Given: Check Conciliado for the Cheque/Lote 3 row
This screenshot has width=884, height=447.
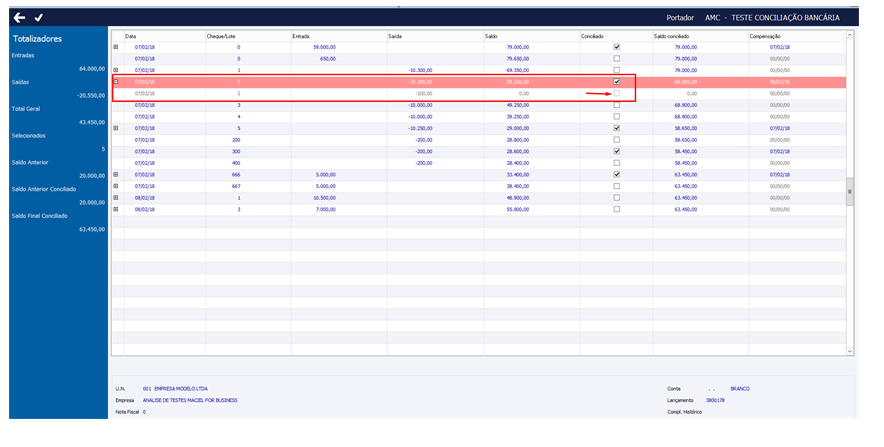Looking at the screenshot, I should pos(616,105).
